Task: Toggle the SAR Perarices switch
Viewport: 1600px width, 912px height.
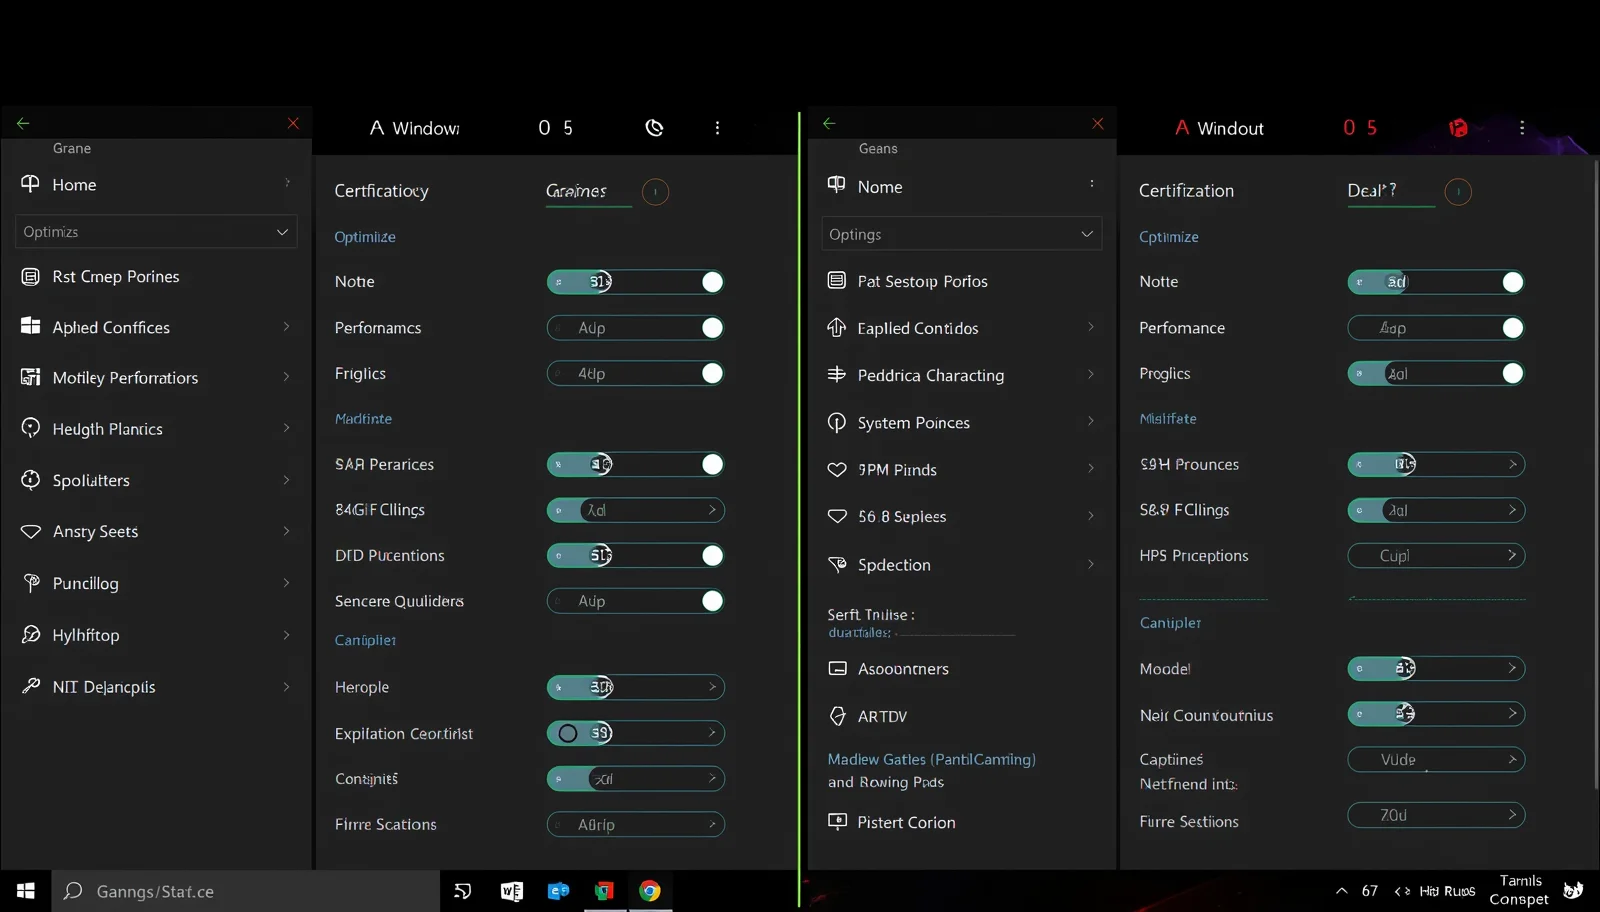Action: tap(635, 464)
